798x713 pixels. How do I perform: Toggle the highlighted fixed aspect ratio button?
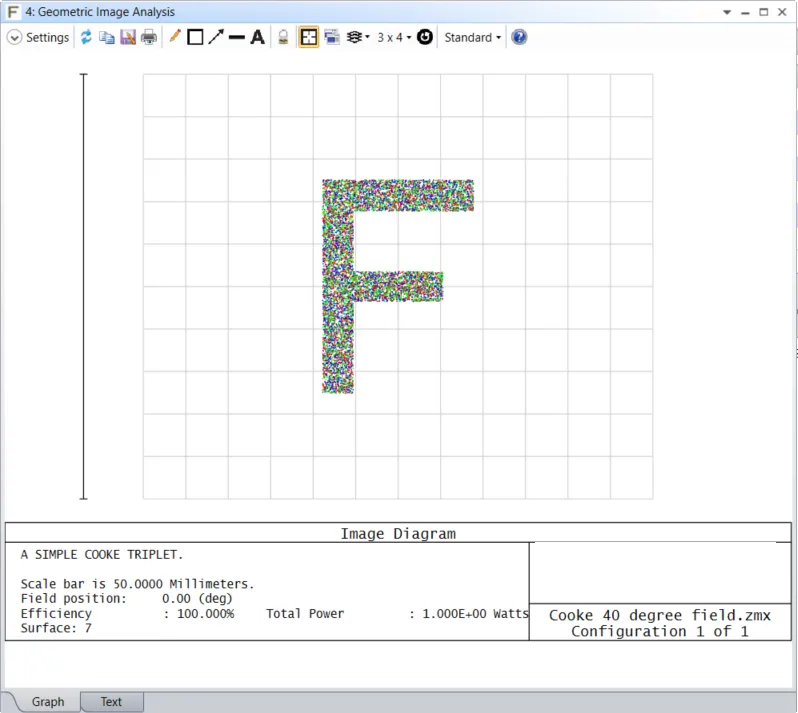click(x=309, y=37)
